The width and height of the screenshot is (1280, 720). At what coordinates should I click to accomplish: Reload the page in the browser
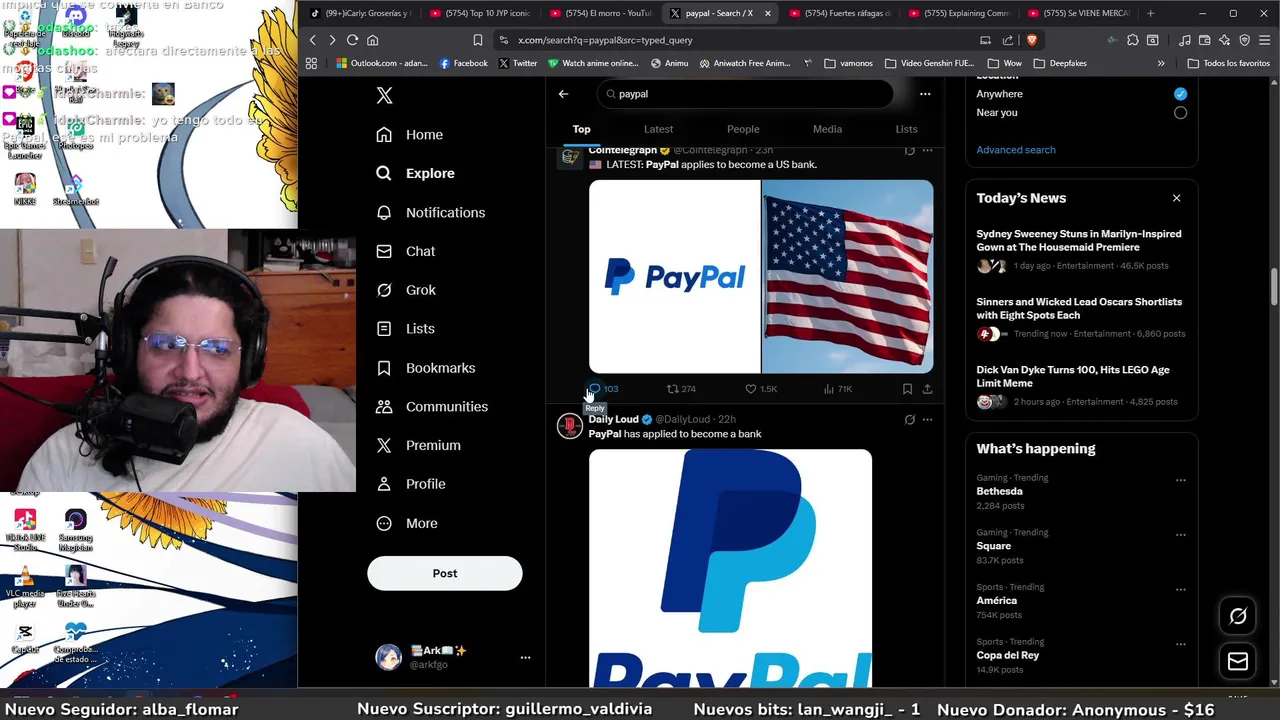coord(352,40)
